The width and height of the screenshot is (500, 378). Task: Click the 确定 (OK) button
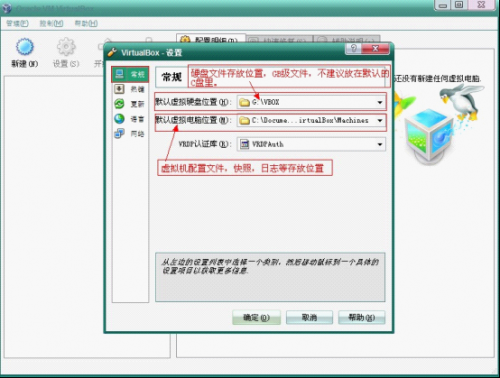pyautogui.click(x=256, y=317)
